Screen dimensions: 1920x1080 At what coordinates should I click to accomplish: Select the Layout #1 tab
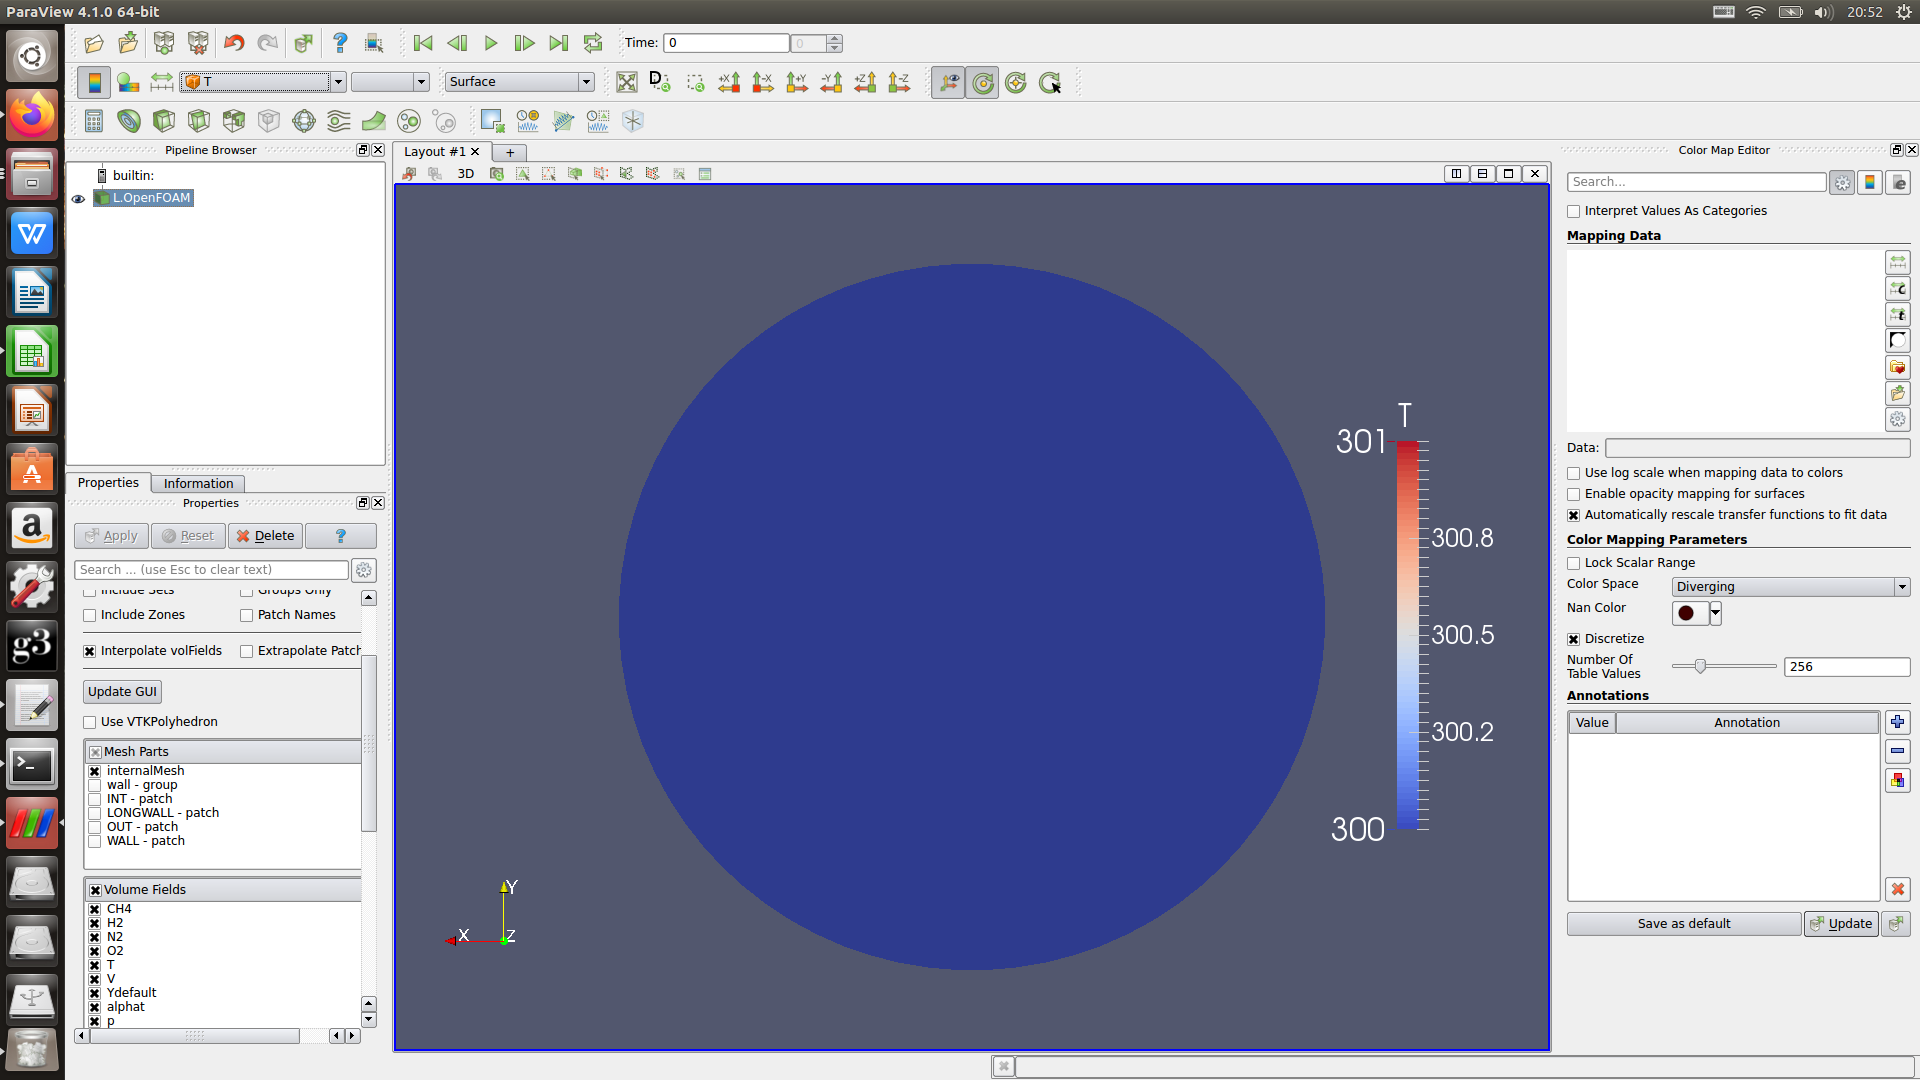coord(434,152)
